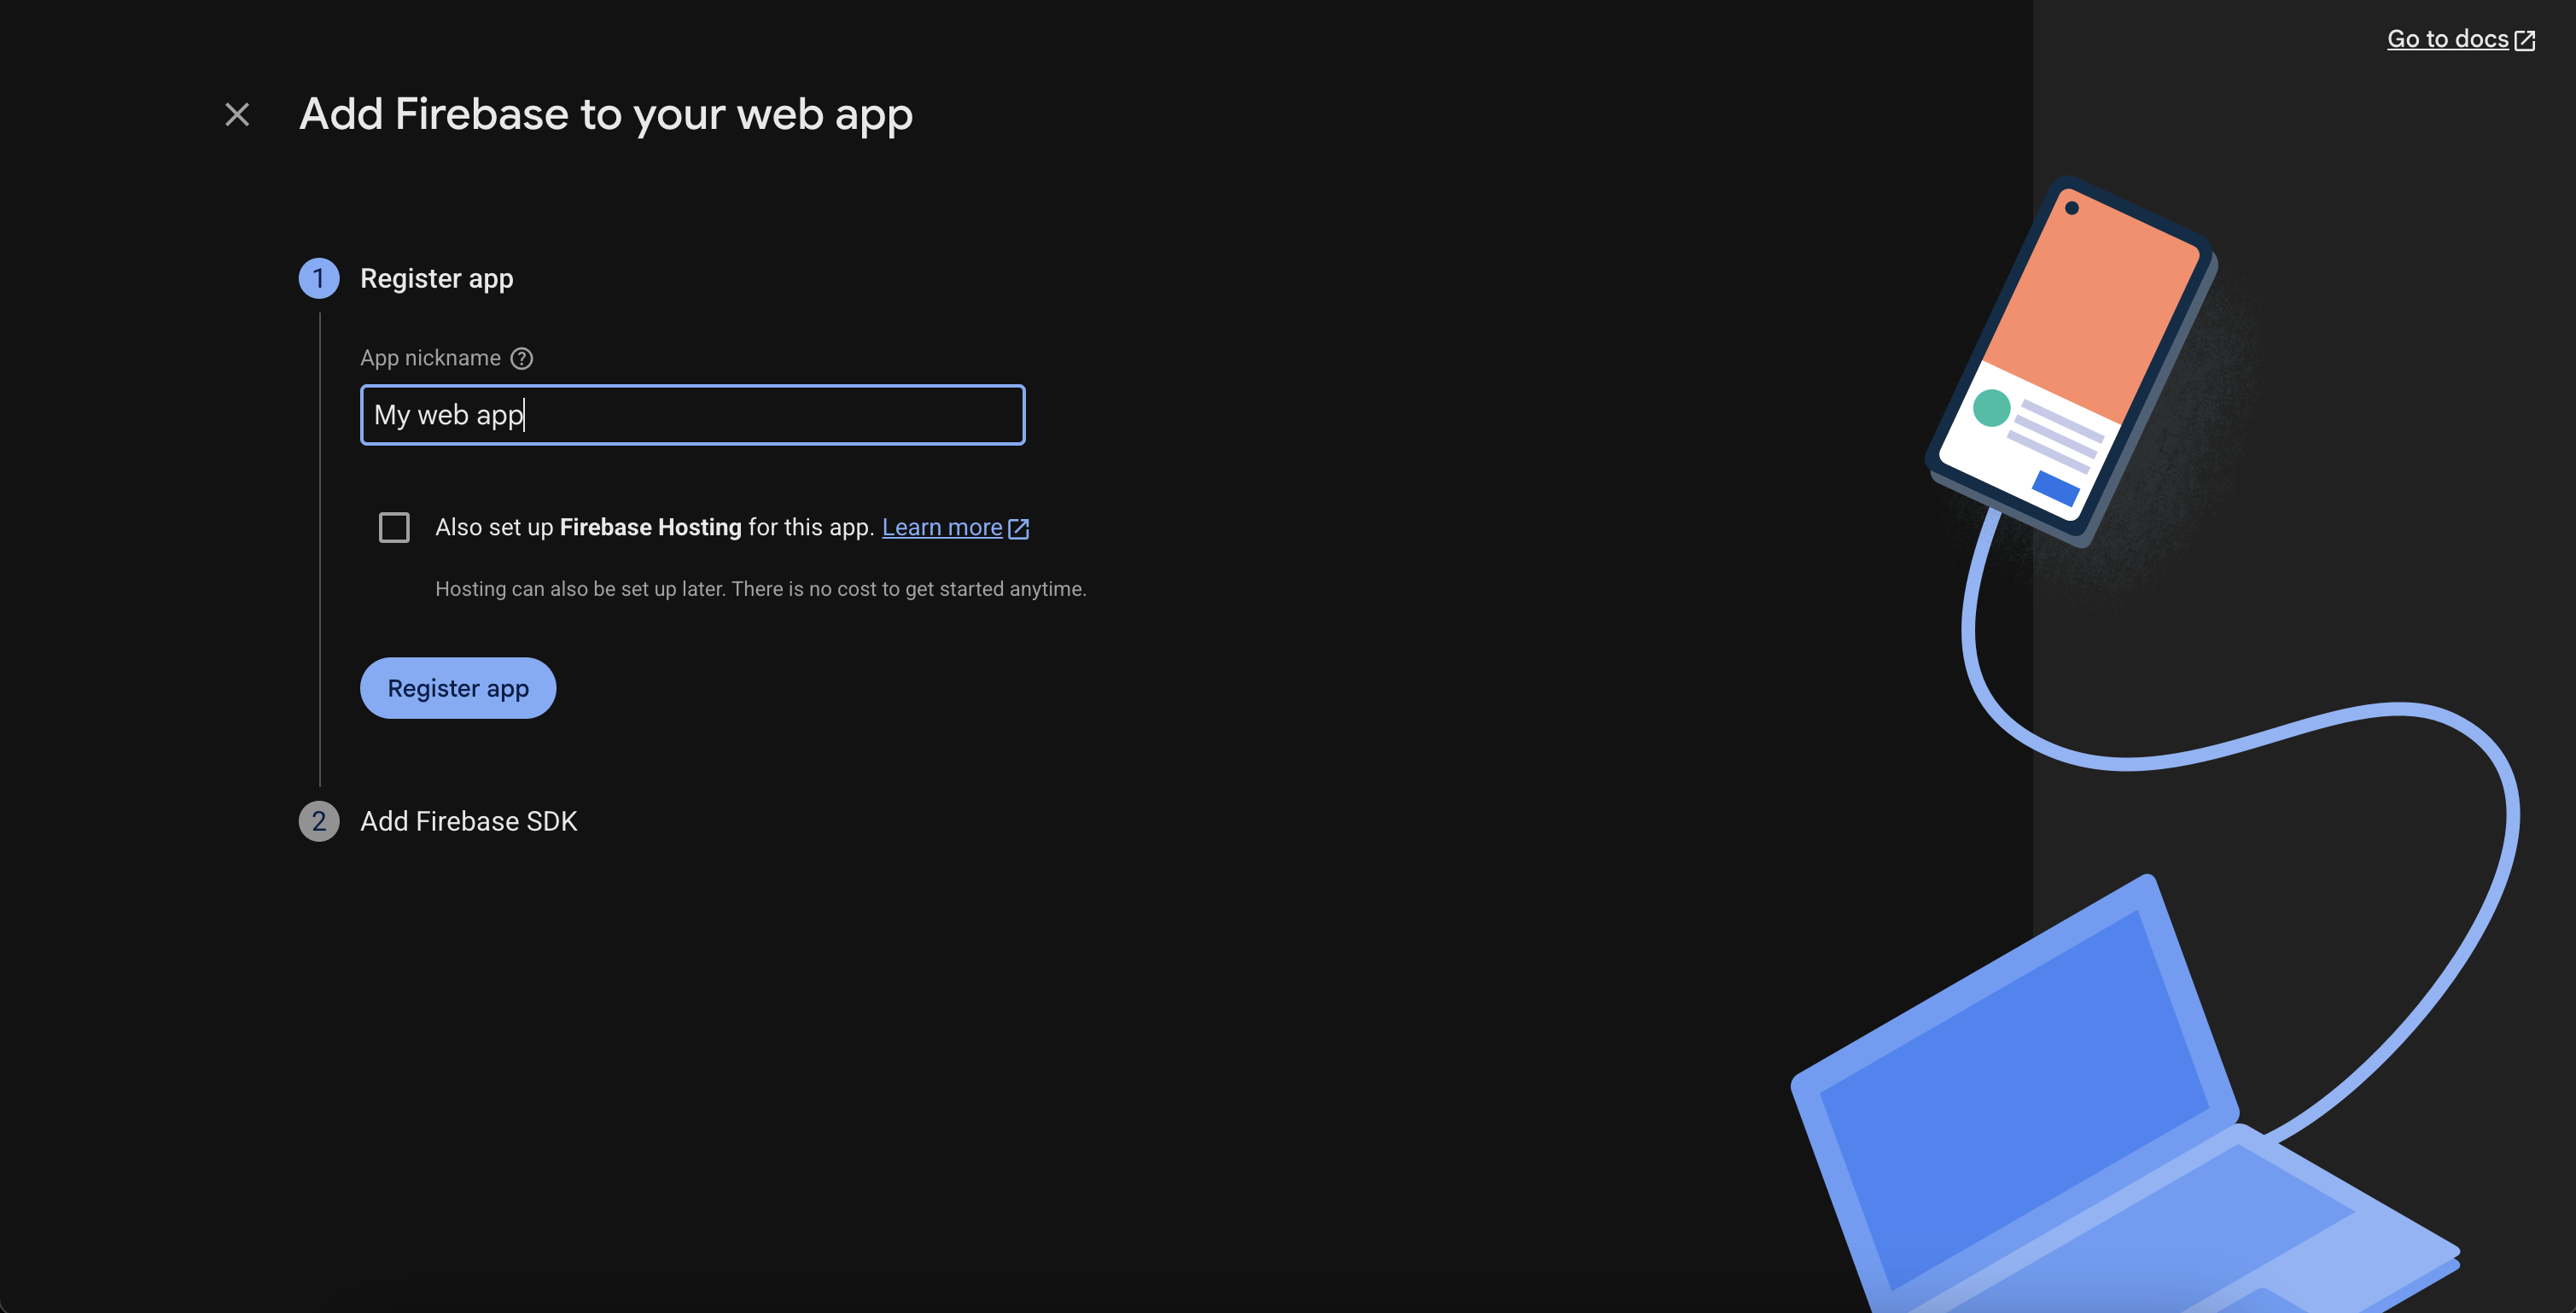Select the step 2 Add Firebase SDK circle badge
This screenshot has width=2576, height=1313.
[319, 821]
